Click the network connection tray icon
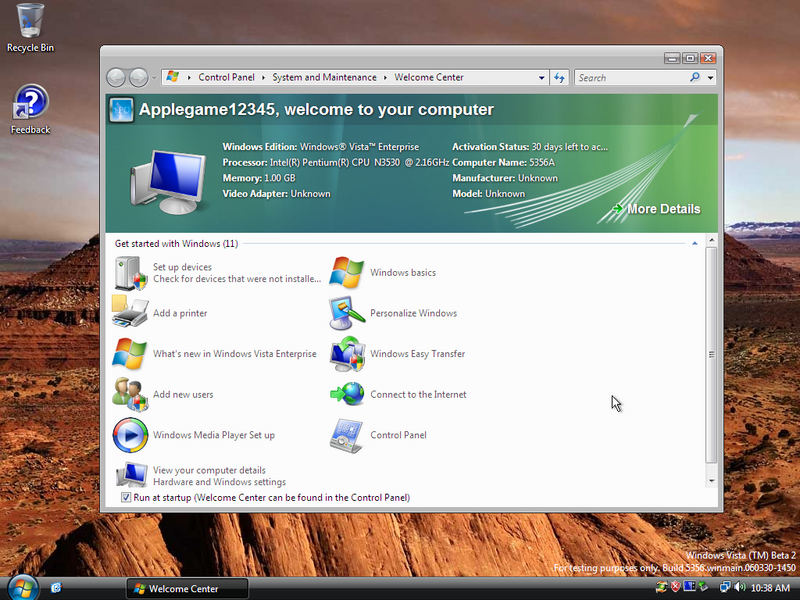This screenshot has width=800, height=600. tap(725, 587)
